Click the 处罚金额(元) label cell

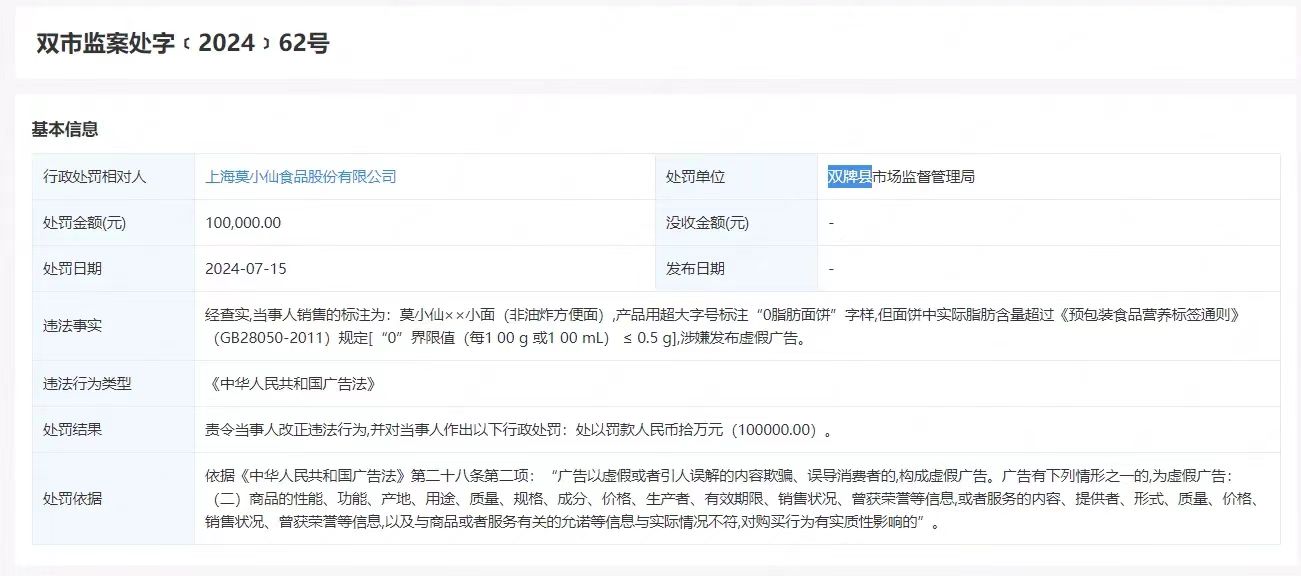tap(85, 223)
